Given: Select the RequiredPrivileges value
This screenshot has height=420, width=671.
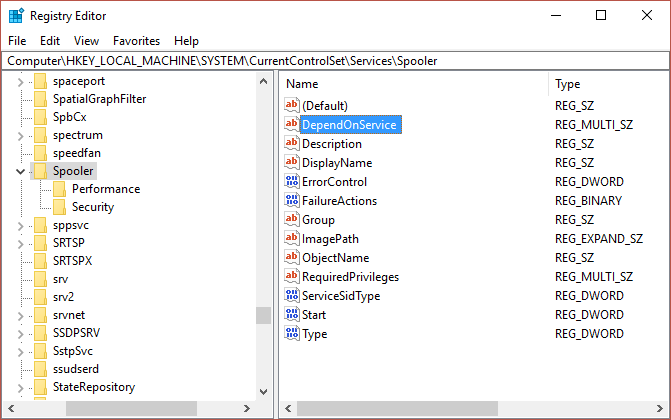Looking at the screenshot, I should click(350, 277).
